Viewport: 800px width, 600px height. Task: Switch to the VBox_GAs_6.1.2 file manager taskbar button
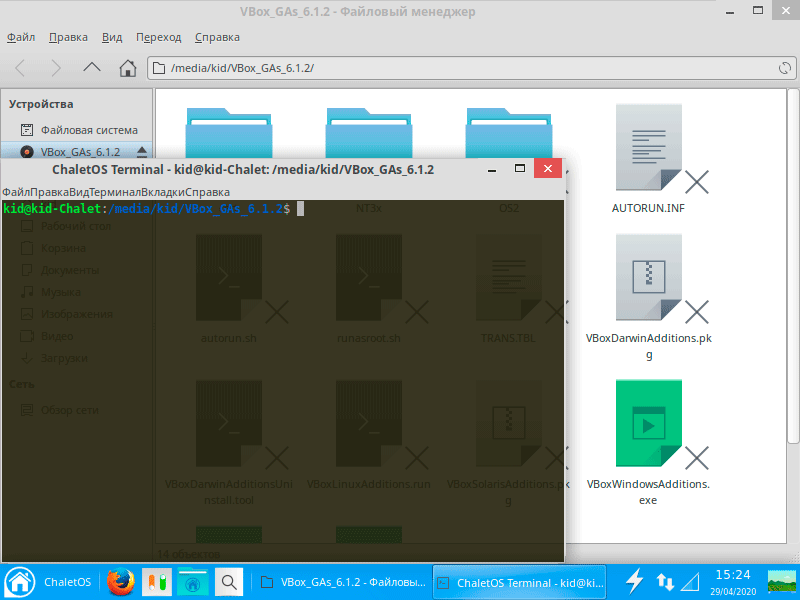tap(343, 582)
